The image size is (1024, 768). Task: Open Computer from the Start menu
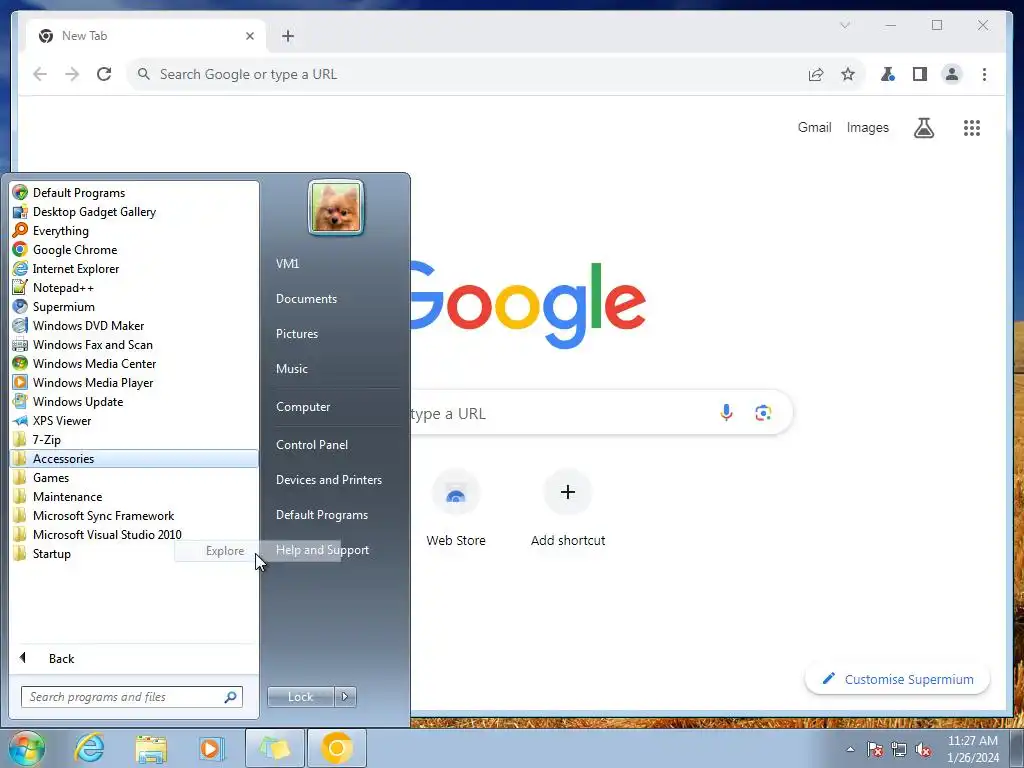click(303, 407)
